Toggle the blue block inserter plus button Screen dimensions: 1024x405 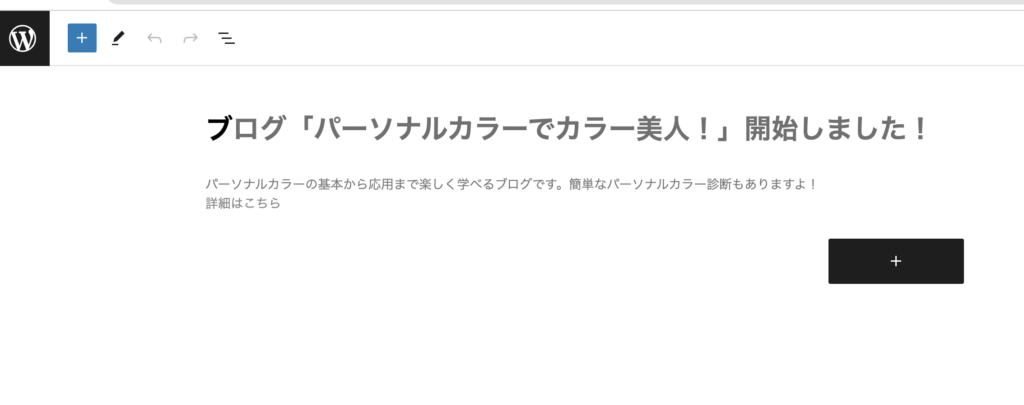pos(82,38)
